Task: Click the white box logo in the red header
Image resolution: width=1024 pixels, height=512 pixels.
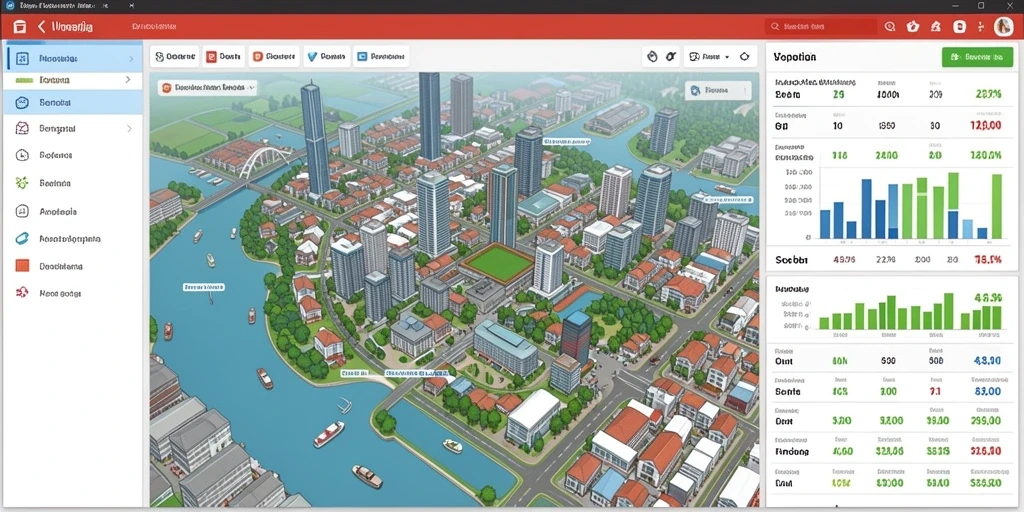Action: (x=20, y=27)
